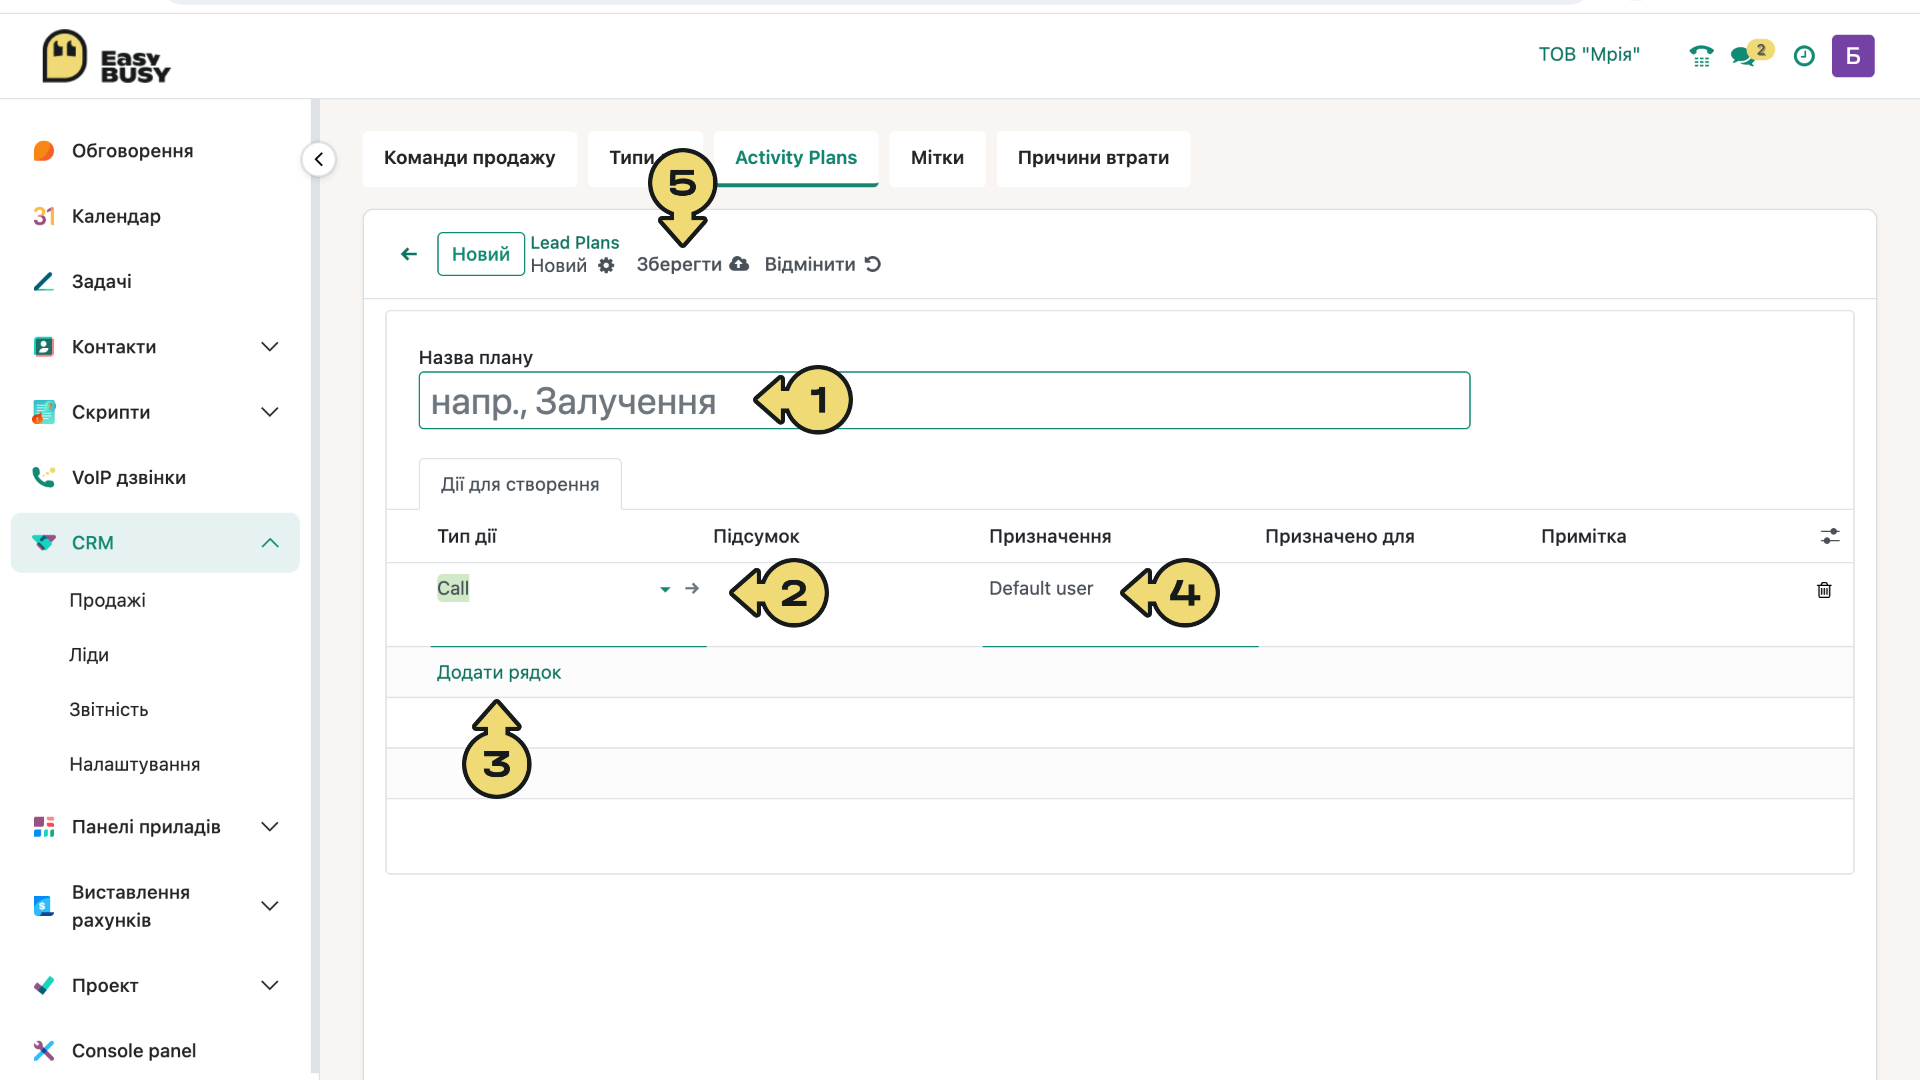
Task: Click the Примітка column header
Action: [x=1583, y=536]
